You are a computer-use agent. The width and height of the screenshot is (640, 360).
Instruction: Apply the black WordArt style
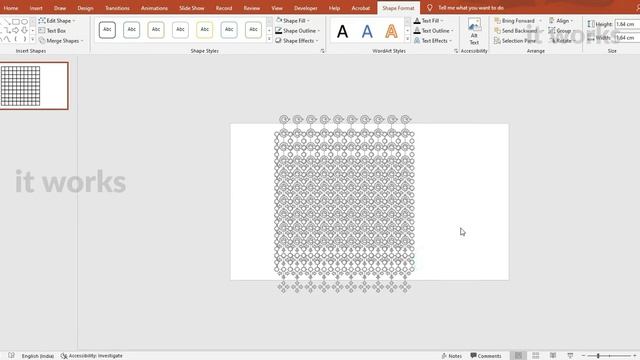click(342, 31)
